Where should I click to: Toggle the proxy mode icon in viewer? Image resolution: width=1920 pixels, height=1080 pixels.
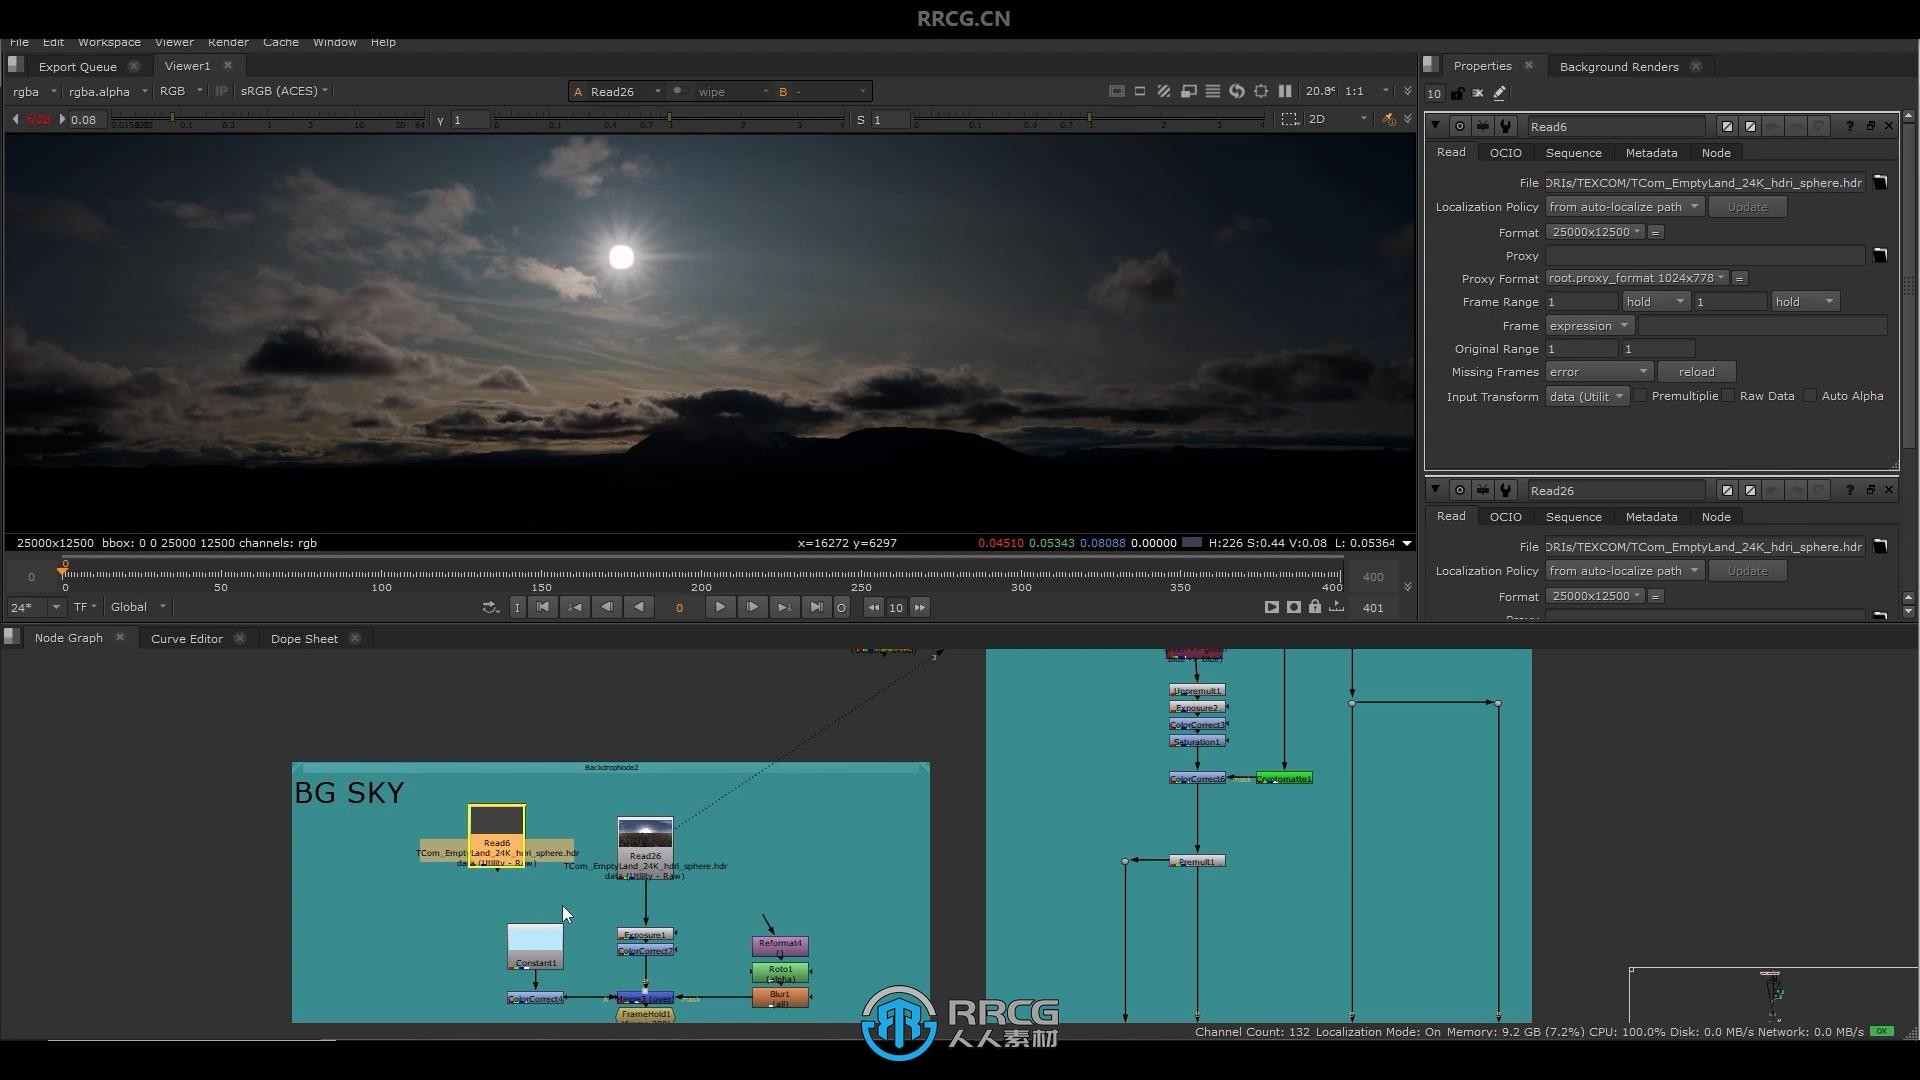(1189, 91)
